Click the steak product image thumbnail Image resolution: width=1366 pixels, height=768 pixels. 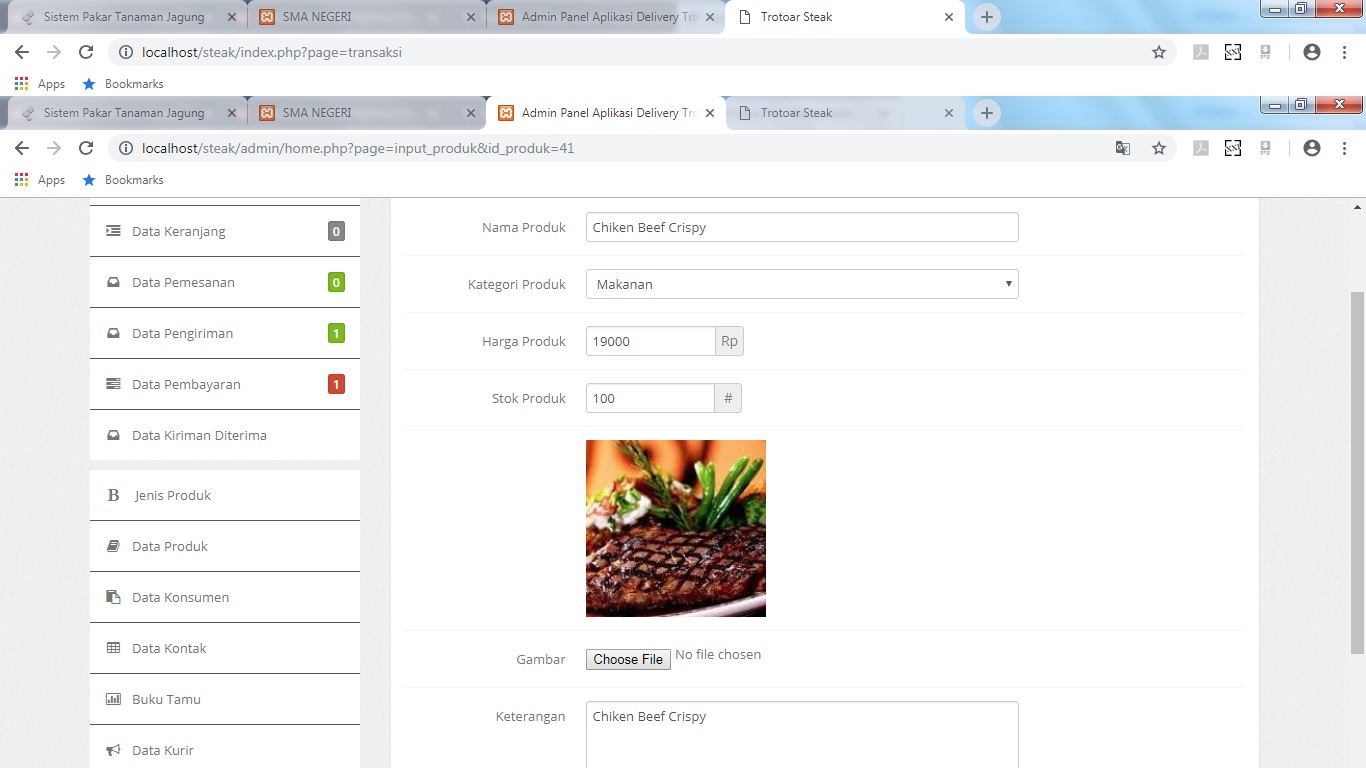(x=675, y=528)
